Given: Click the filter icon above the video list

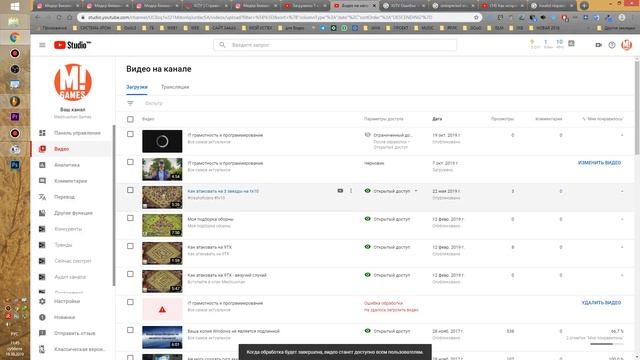Looking at the screenshot, I should pyautogui.click(x=130, y=103).
